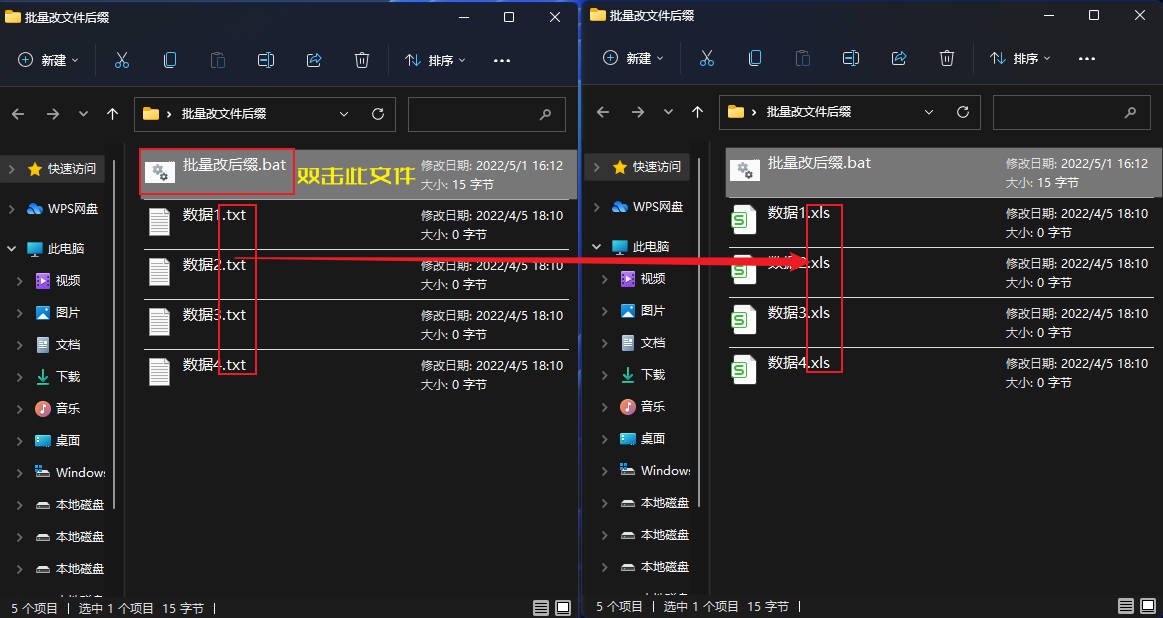This screenshot has width=1163, height=618.
Task: Open the 音乐 folder in the left sidebar
Action: click(65, 408)
